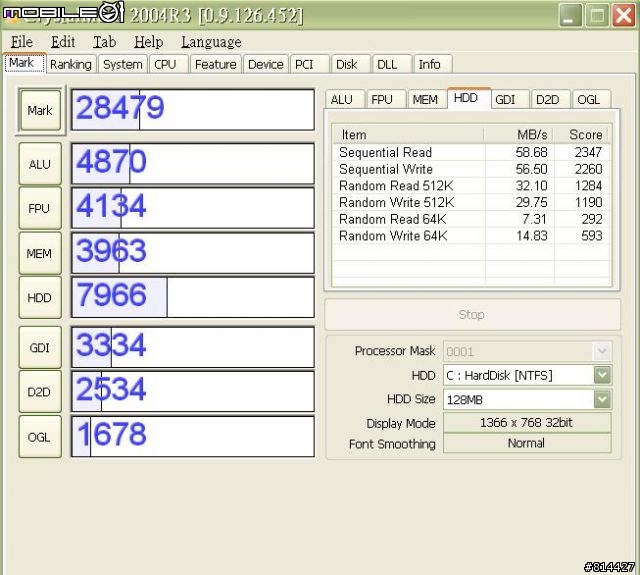Switch to the System tab
Image resolution: width=640 pixels, height=575 pixels.
click(123, 64)
